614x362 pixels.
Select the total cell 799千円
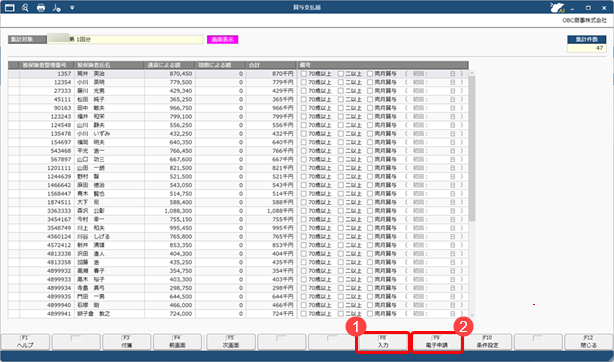271,117
